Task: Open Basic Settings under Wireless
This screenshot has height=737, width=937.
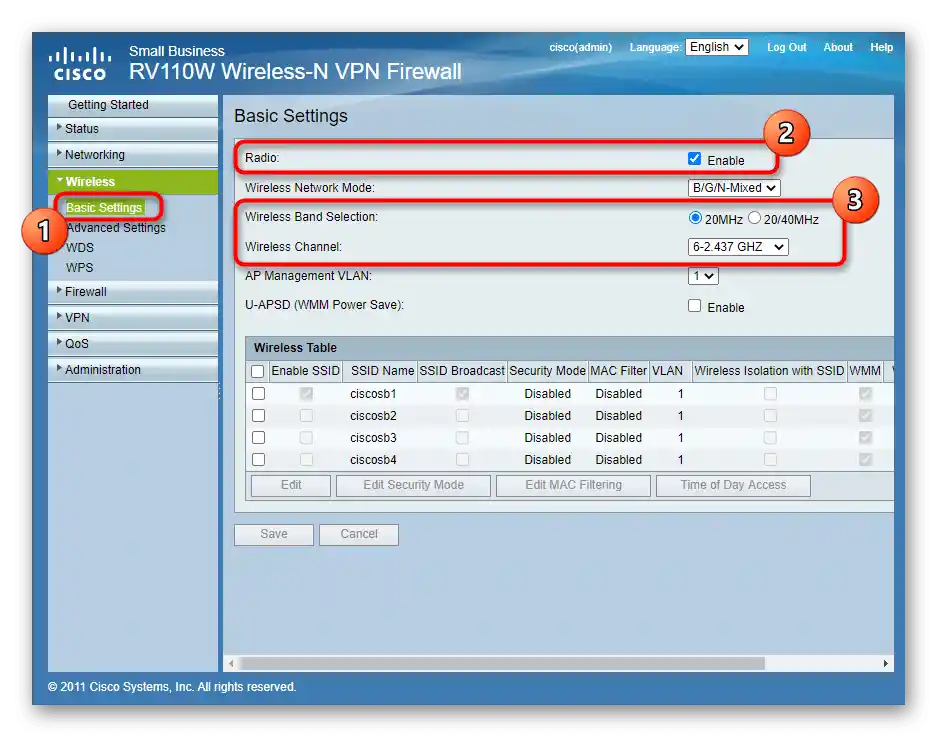Action: (104, 207)
